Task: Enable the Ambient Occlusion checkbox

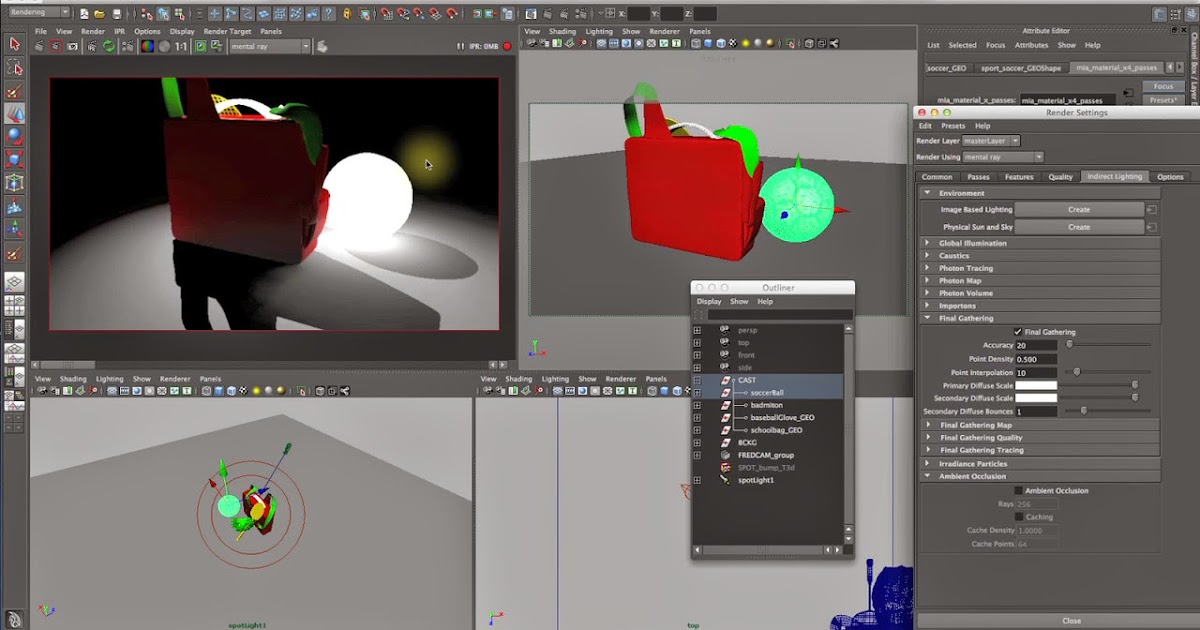Action: click(x=1018, y=490)
